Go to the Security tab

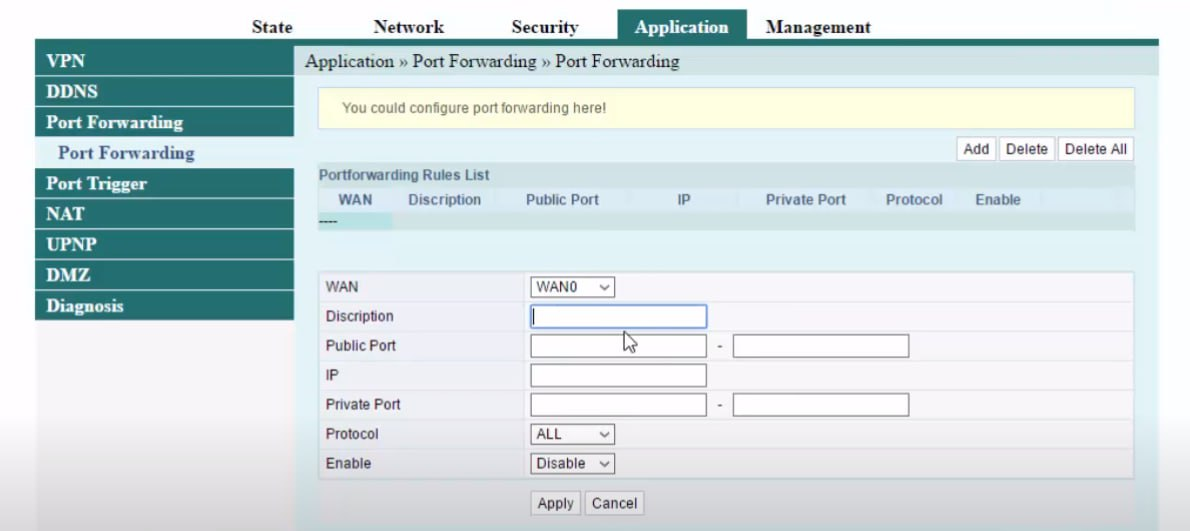544,27
